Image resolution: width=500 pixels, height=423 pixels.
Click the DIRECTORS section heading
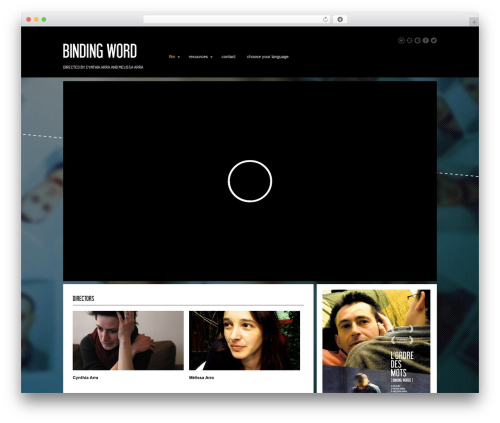(83, 298)
